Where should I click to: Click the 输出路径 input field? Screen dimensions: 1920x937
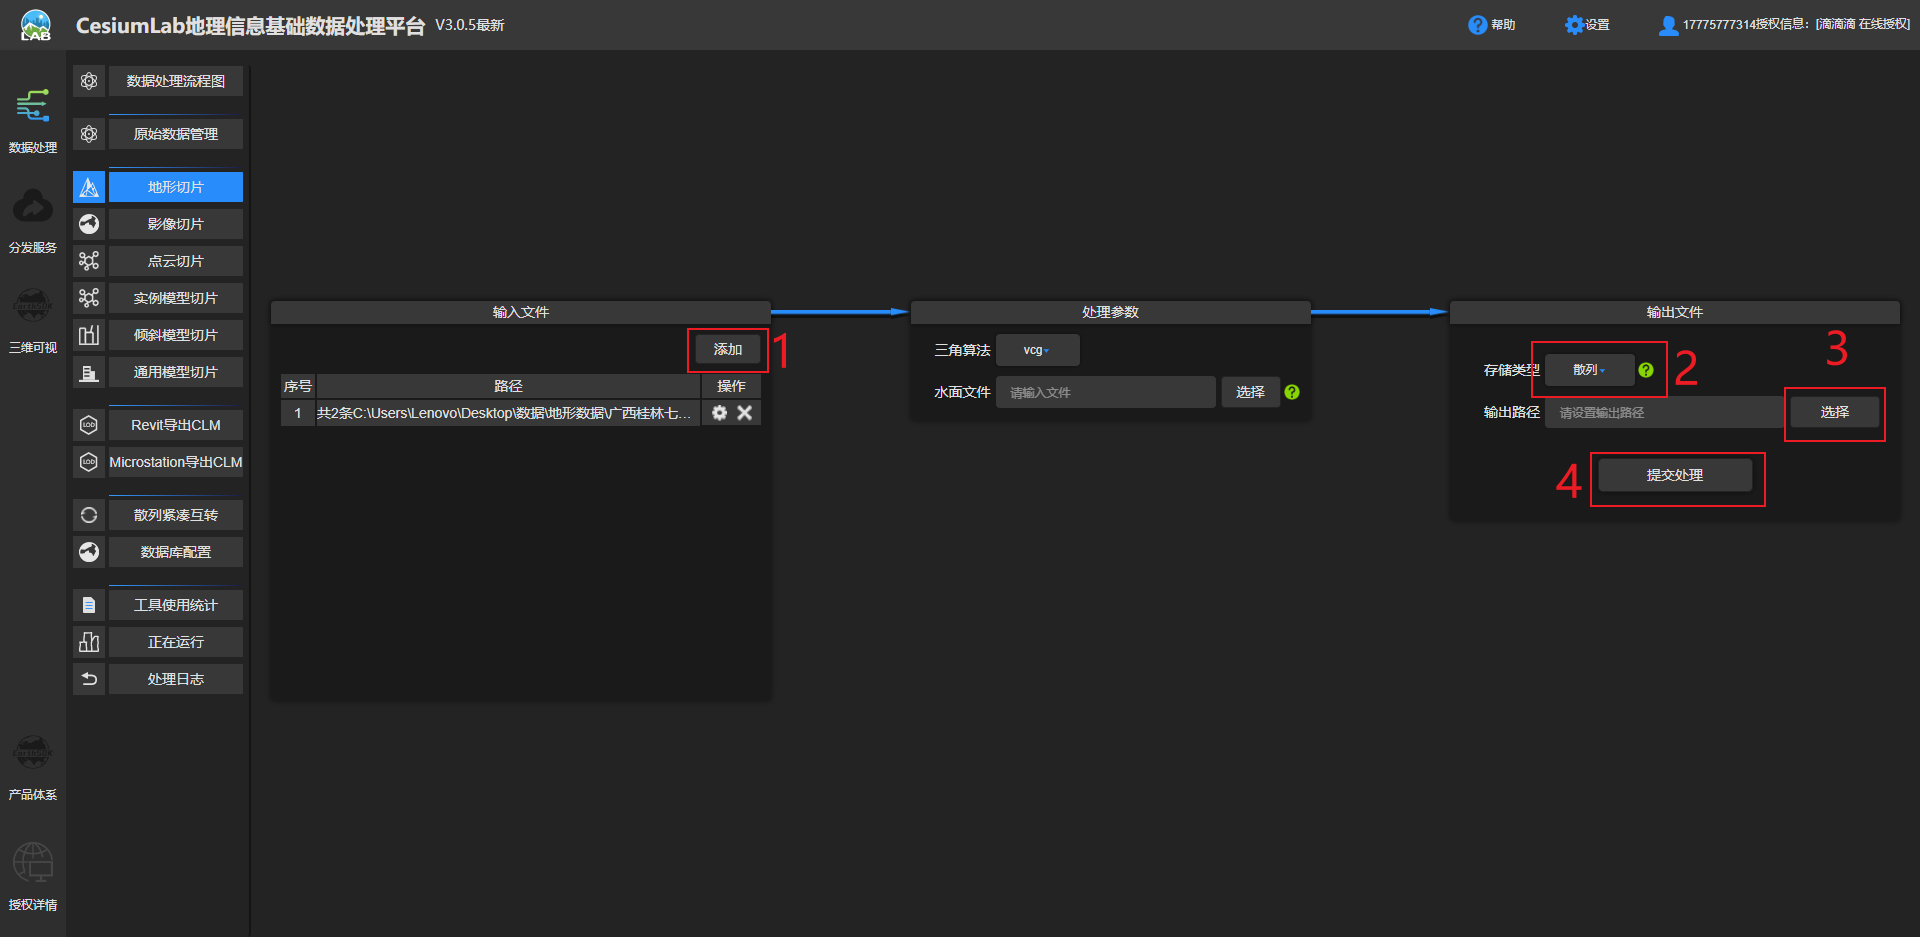1666,412
